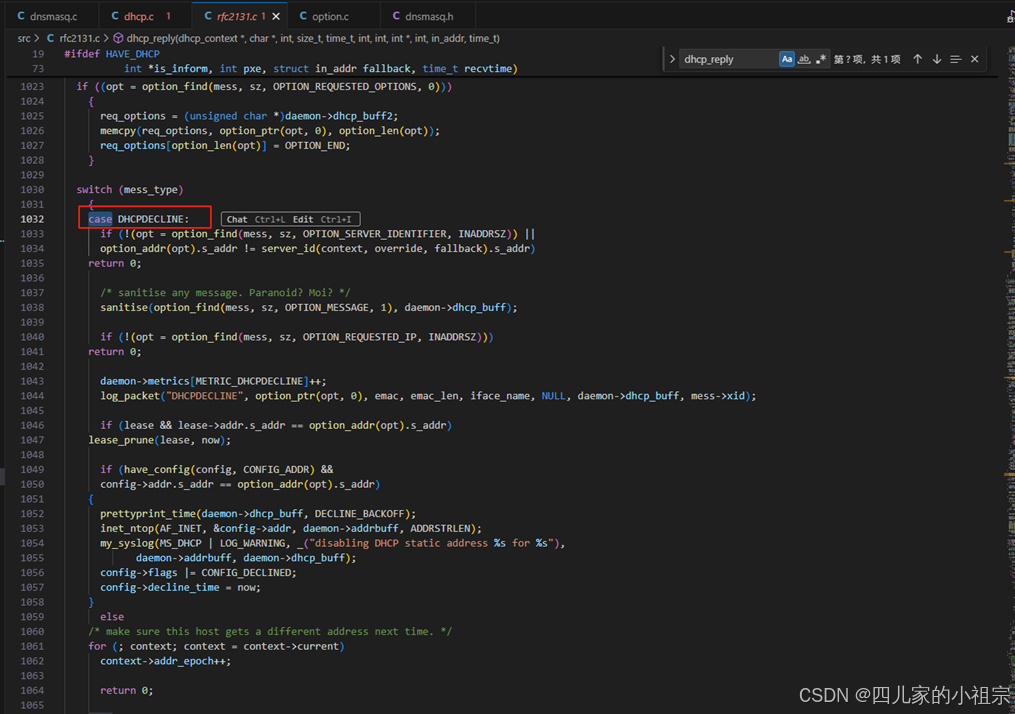Click OPTION_REQUESTED_OPTIONS in line 1023
Viewport: 1015px width, 714px height.
point(344,86)
